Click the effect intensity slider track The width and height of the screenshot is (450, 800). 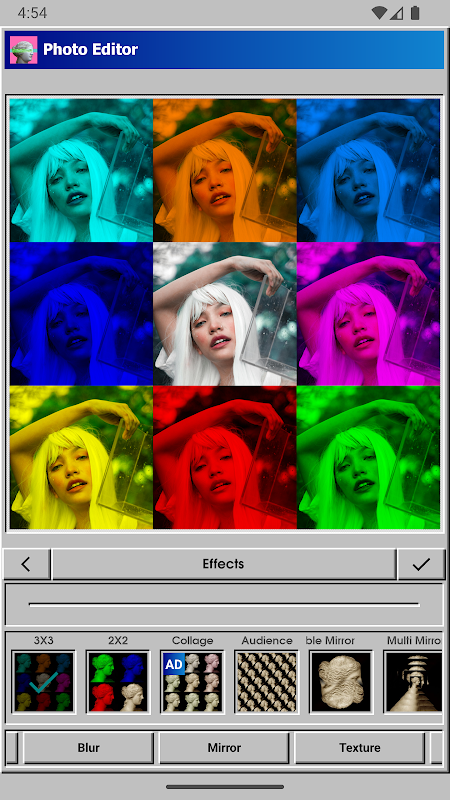(224, 605)
